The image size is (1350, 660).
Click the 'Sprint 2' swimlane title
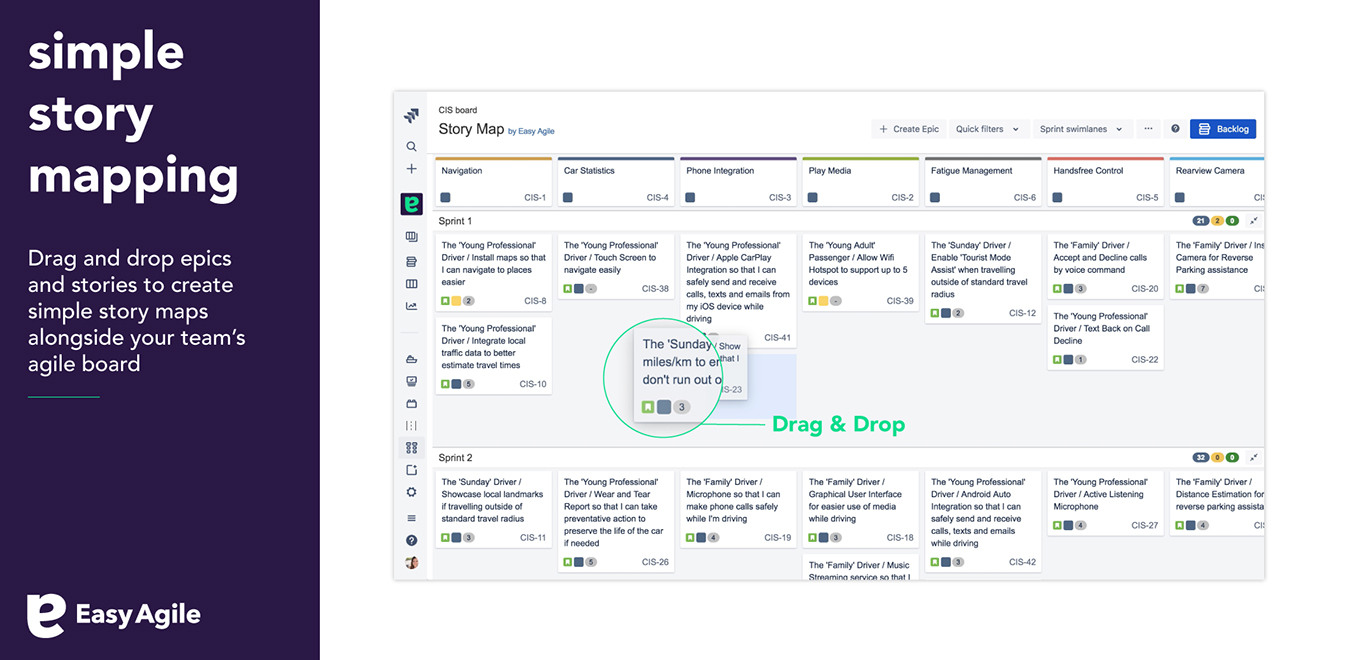455,458
